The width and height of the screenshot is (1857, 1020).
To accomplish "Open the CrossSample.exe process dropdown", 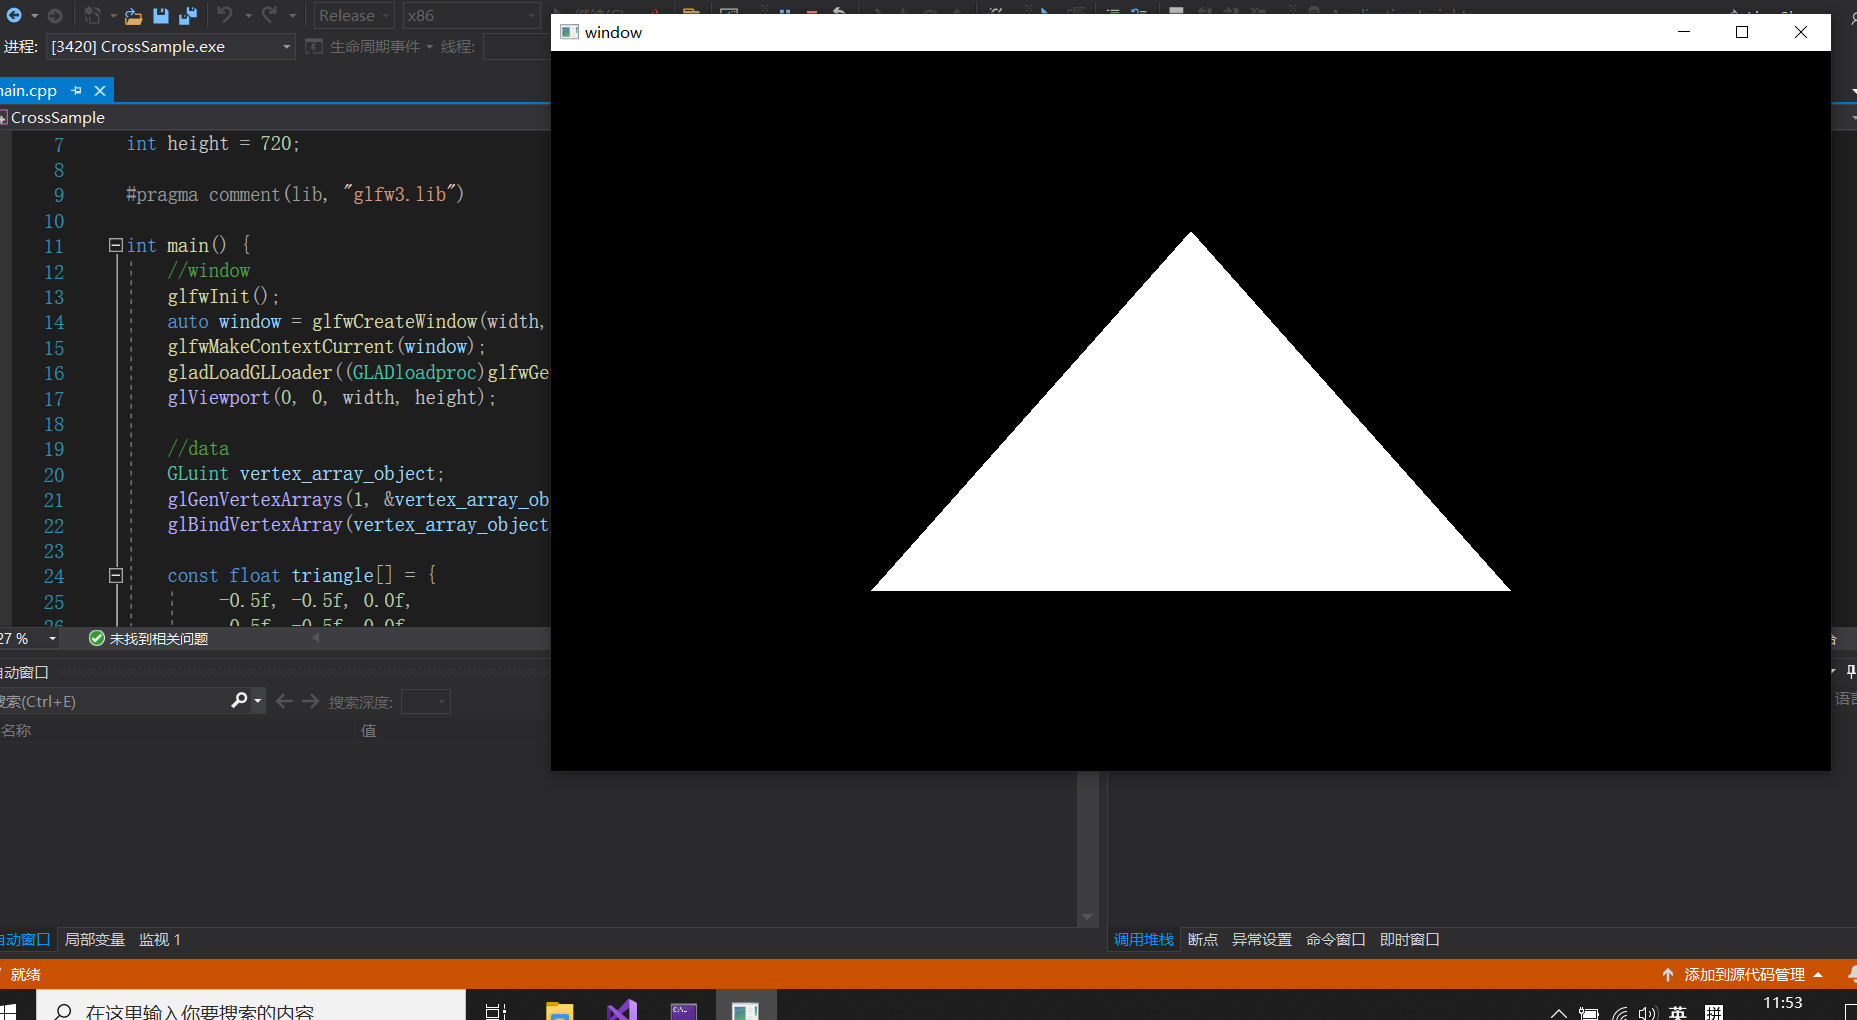I will click(171, 47).
